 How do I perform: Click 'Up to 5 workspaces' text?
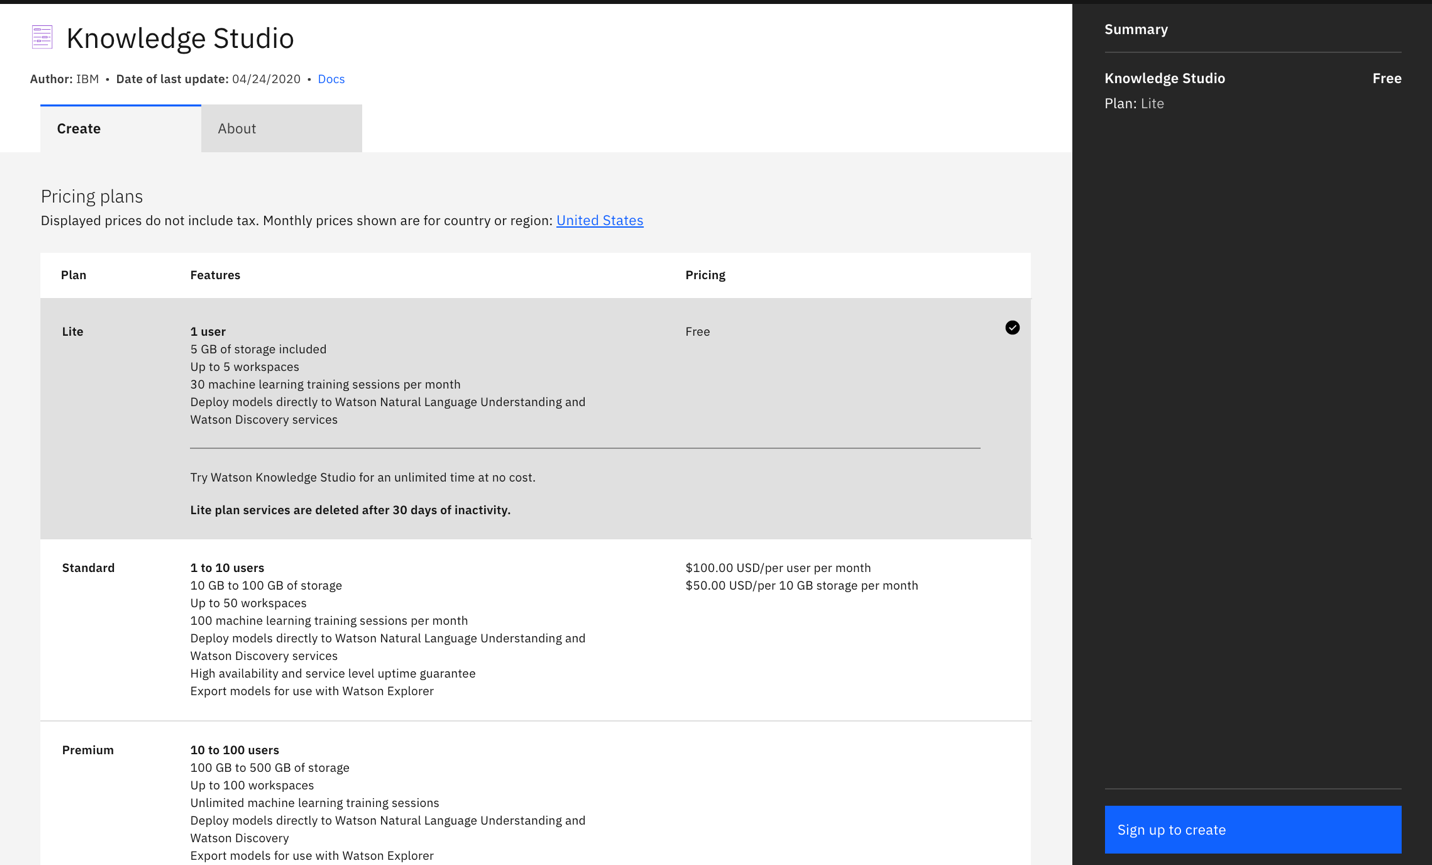point(245,367)
